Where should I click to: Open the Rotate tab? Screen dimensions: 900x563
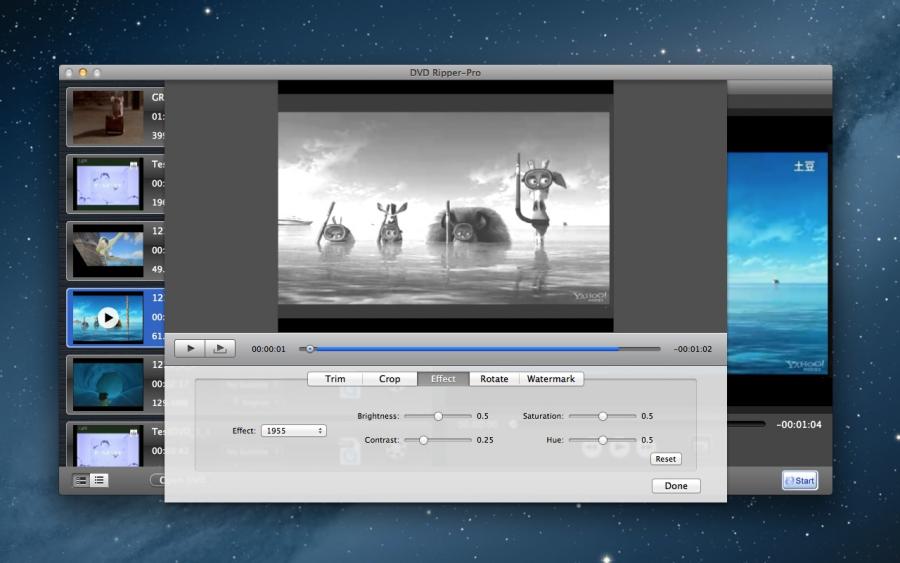point(494,379)
